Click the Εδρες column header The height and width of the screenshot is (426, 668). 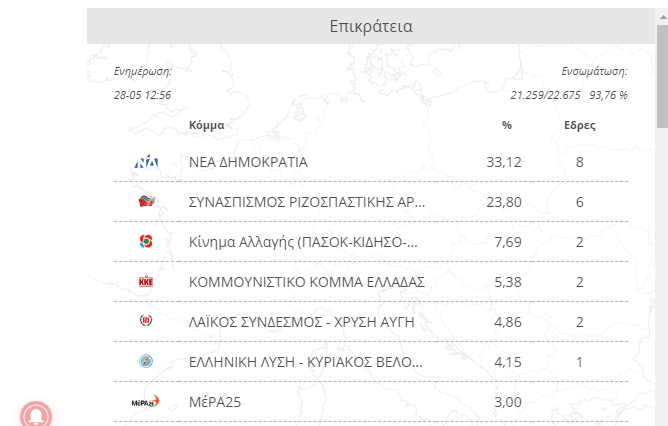pyautogui.click(x=580, y=126)
